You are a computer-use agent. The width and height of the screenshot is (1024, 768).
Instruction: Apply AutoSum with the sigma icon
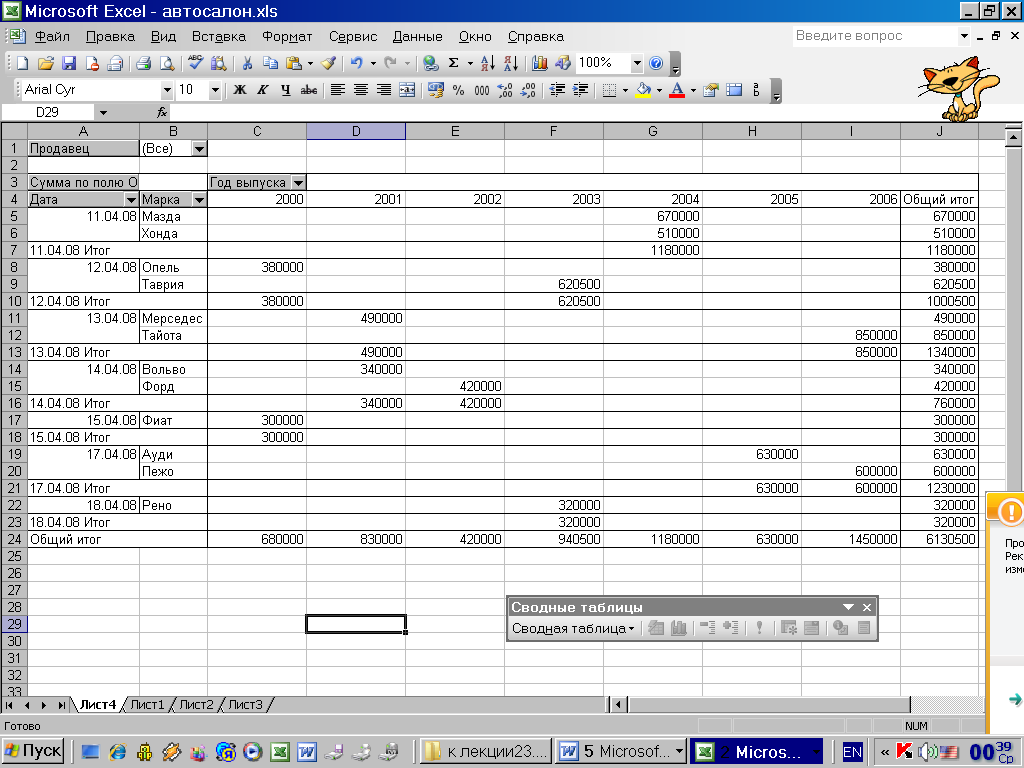[x=453, y=63]
